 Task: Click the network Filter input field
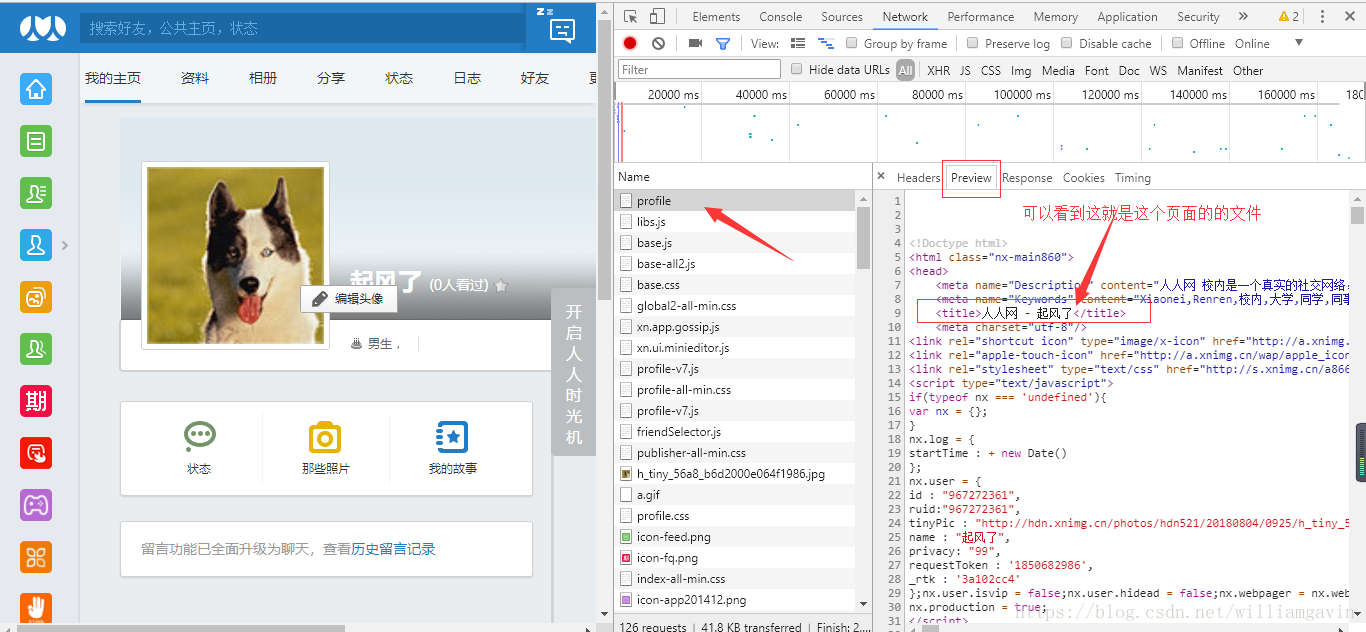(x=699, y=69)
